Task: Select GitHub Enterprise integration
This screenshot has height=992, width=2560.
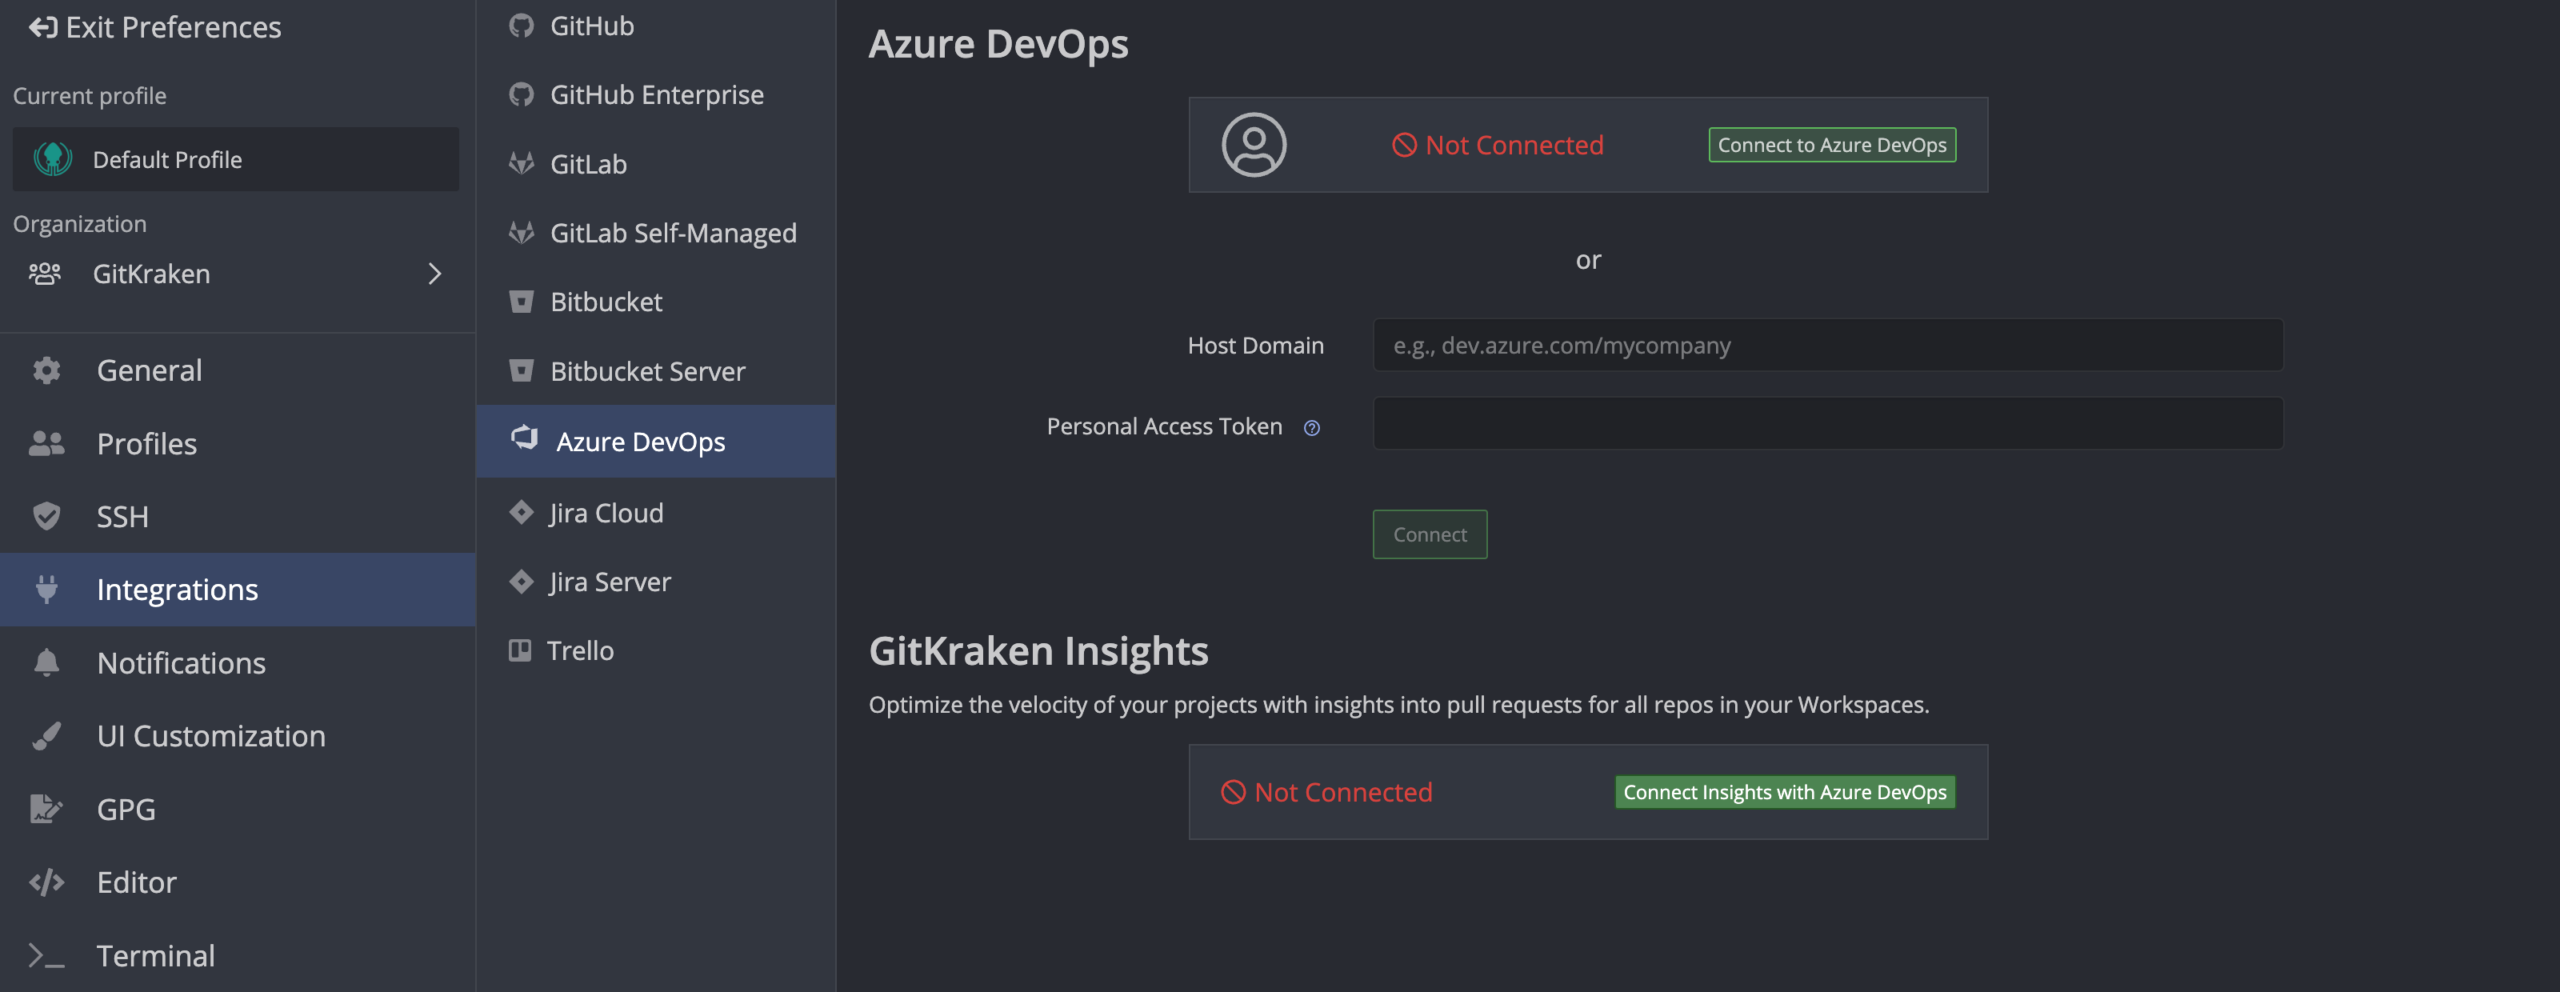Action: 656,95
